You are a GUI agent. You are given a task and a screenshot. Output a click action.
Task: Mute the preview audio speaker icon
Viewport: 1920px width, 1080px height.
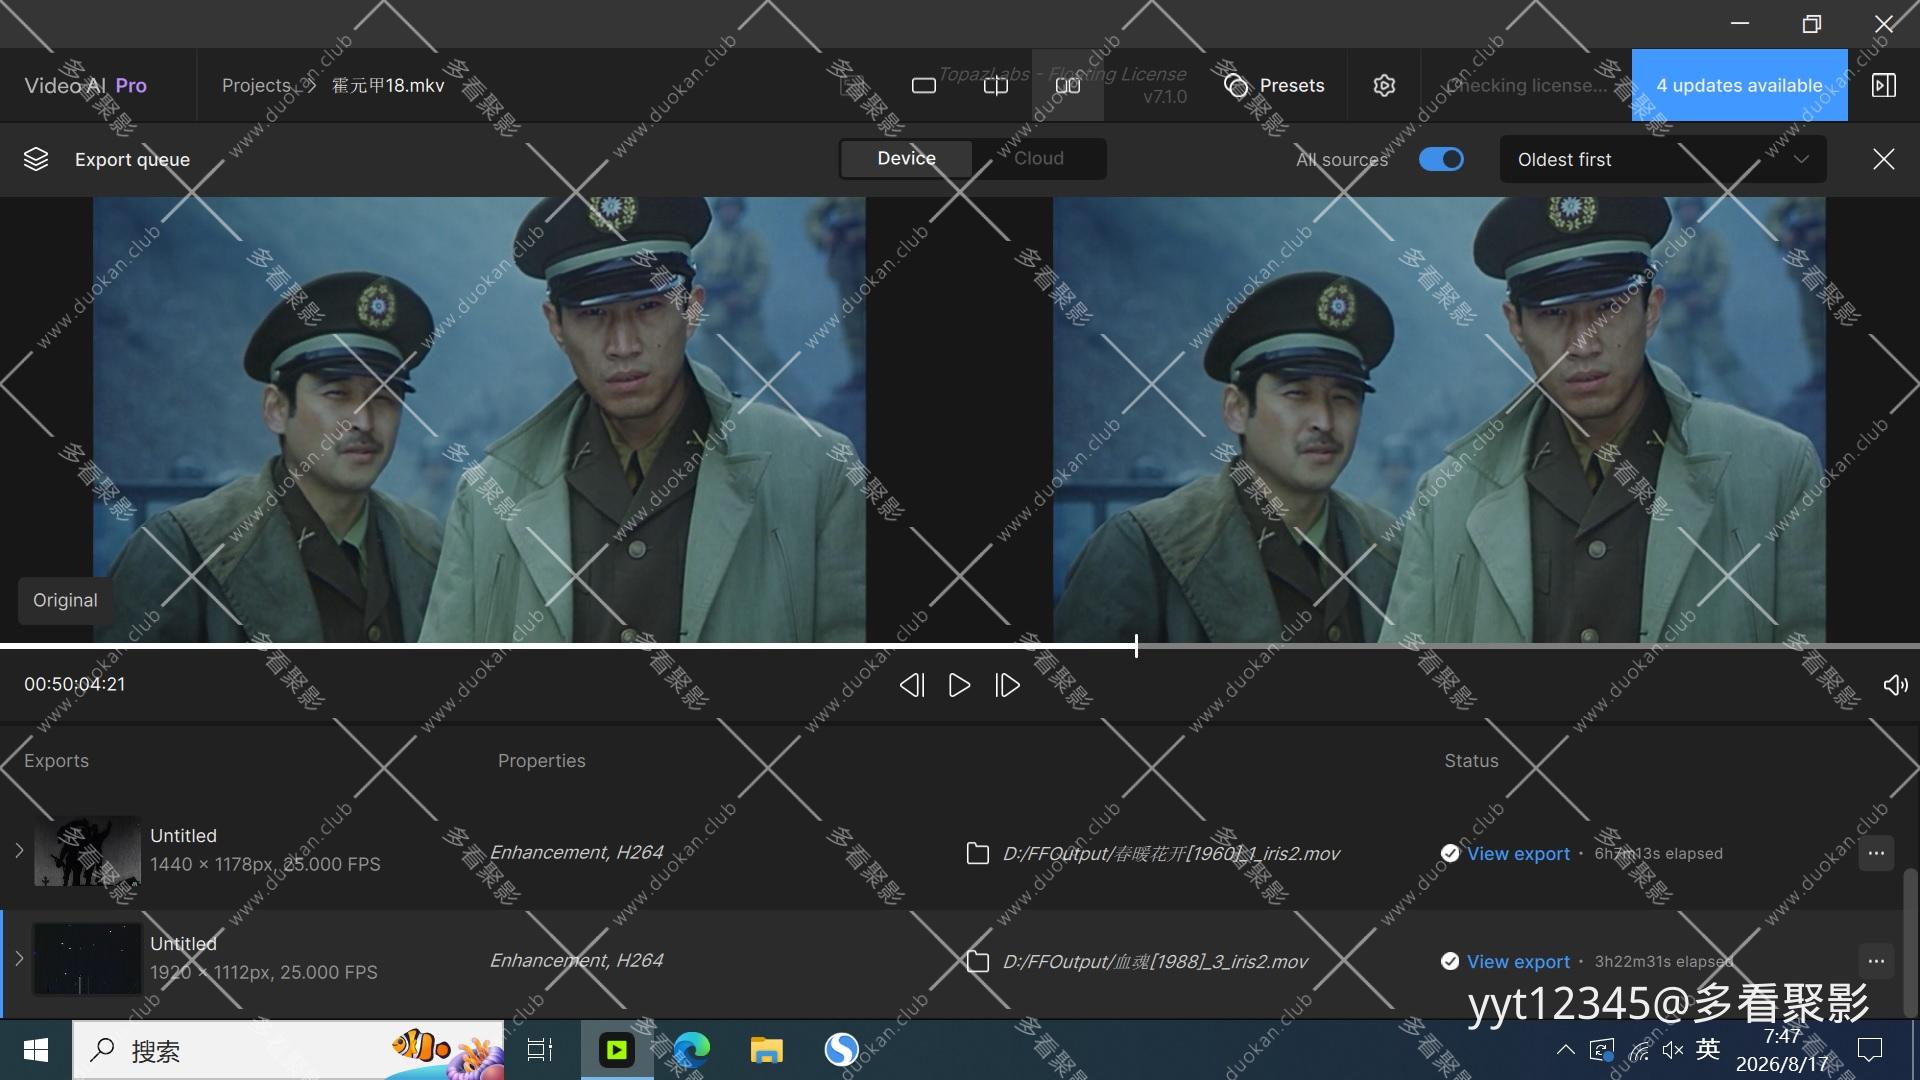(x=1895, y=685)
